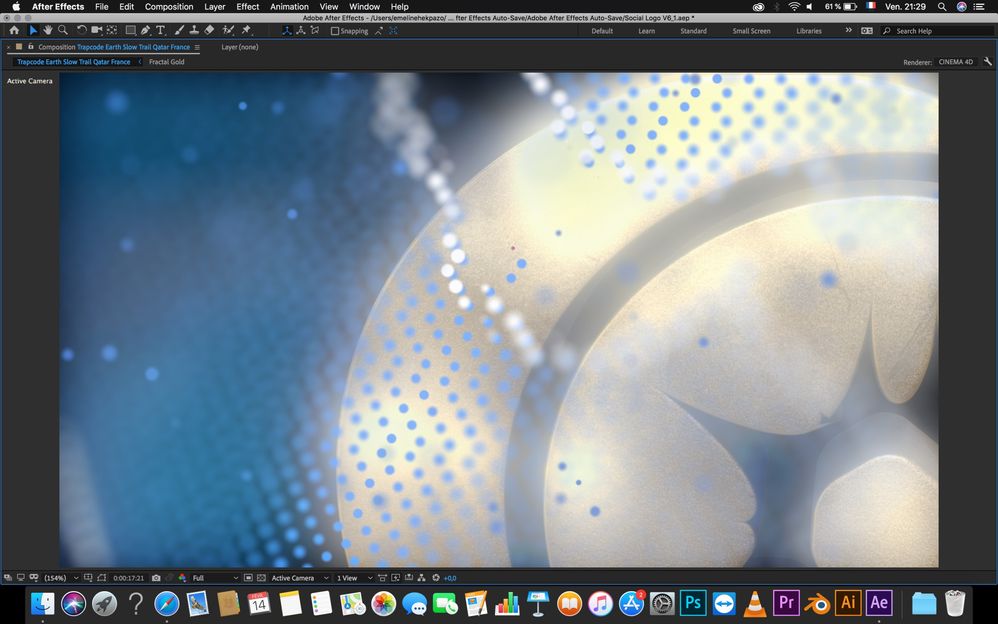Open the Composition menu
Screen dimensions: 998x624
click(x=169, y=6)
